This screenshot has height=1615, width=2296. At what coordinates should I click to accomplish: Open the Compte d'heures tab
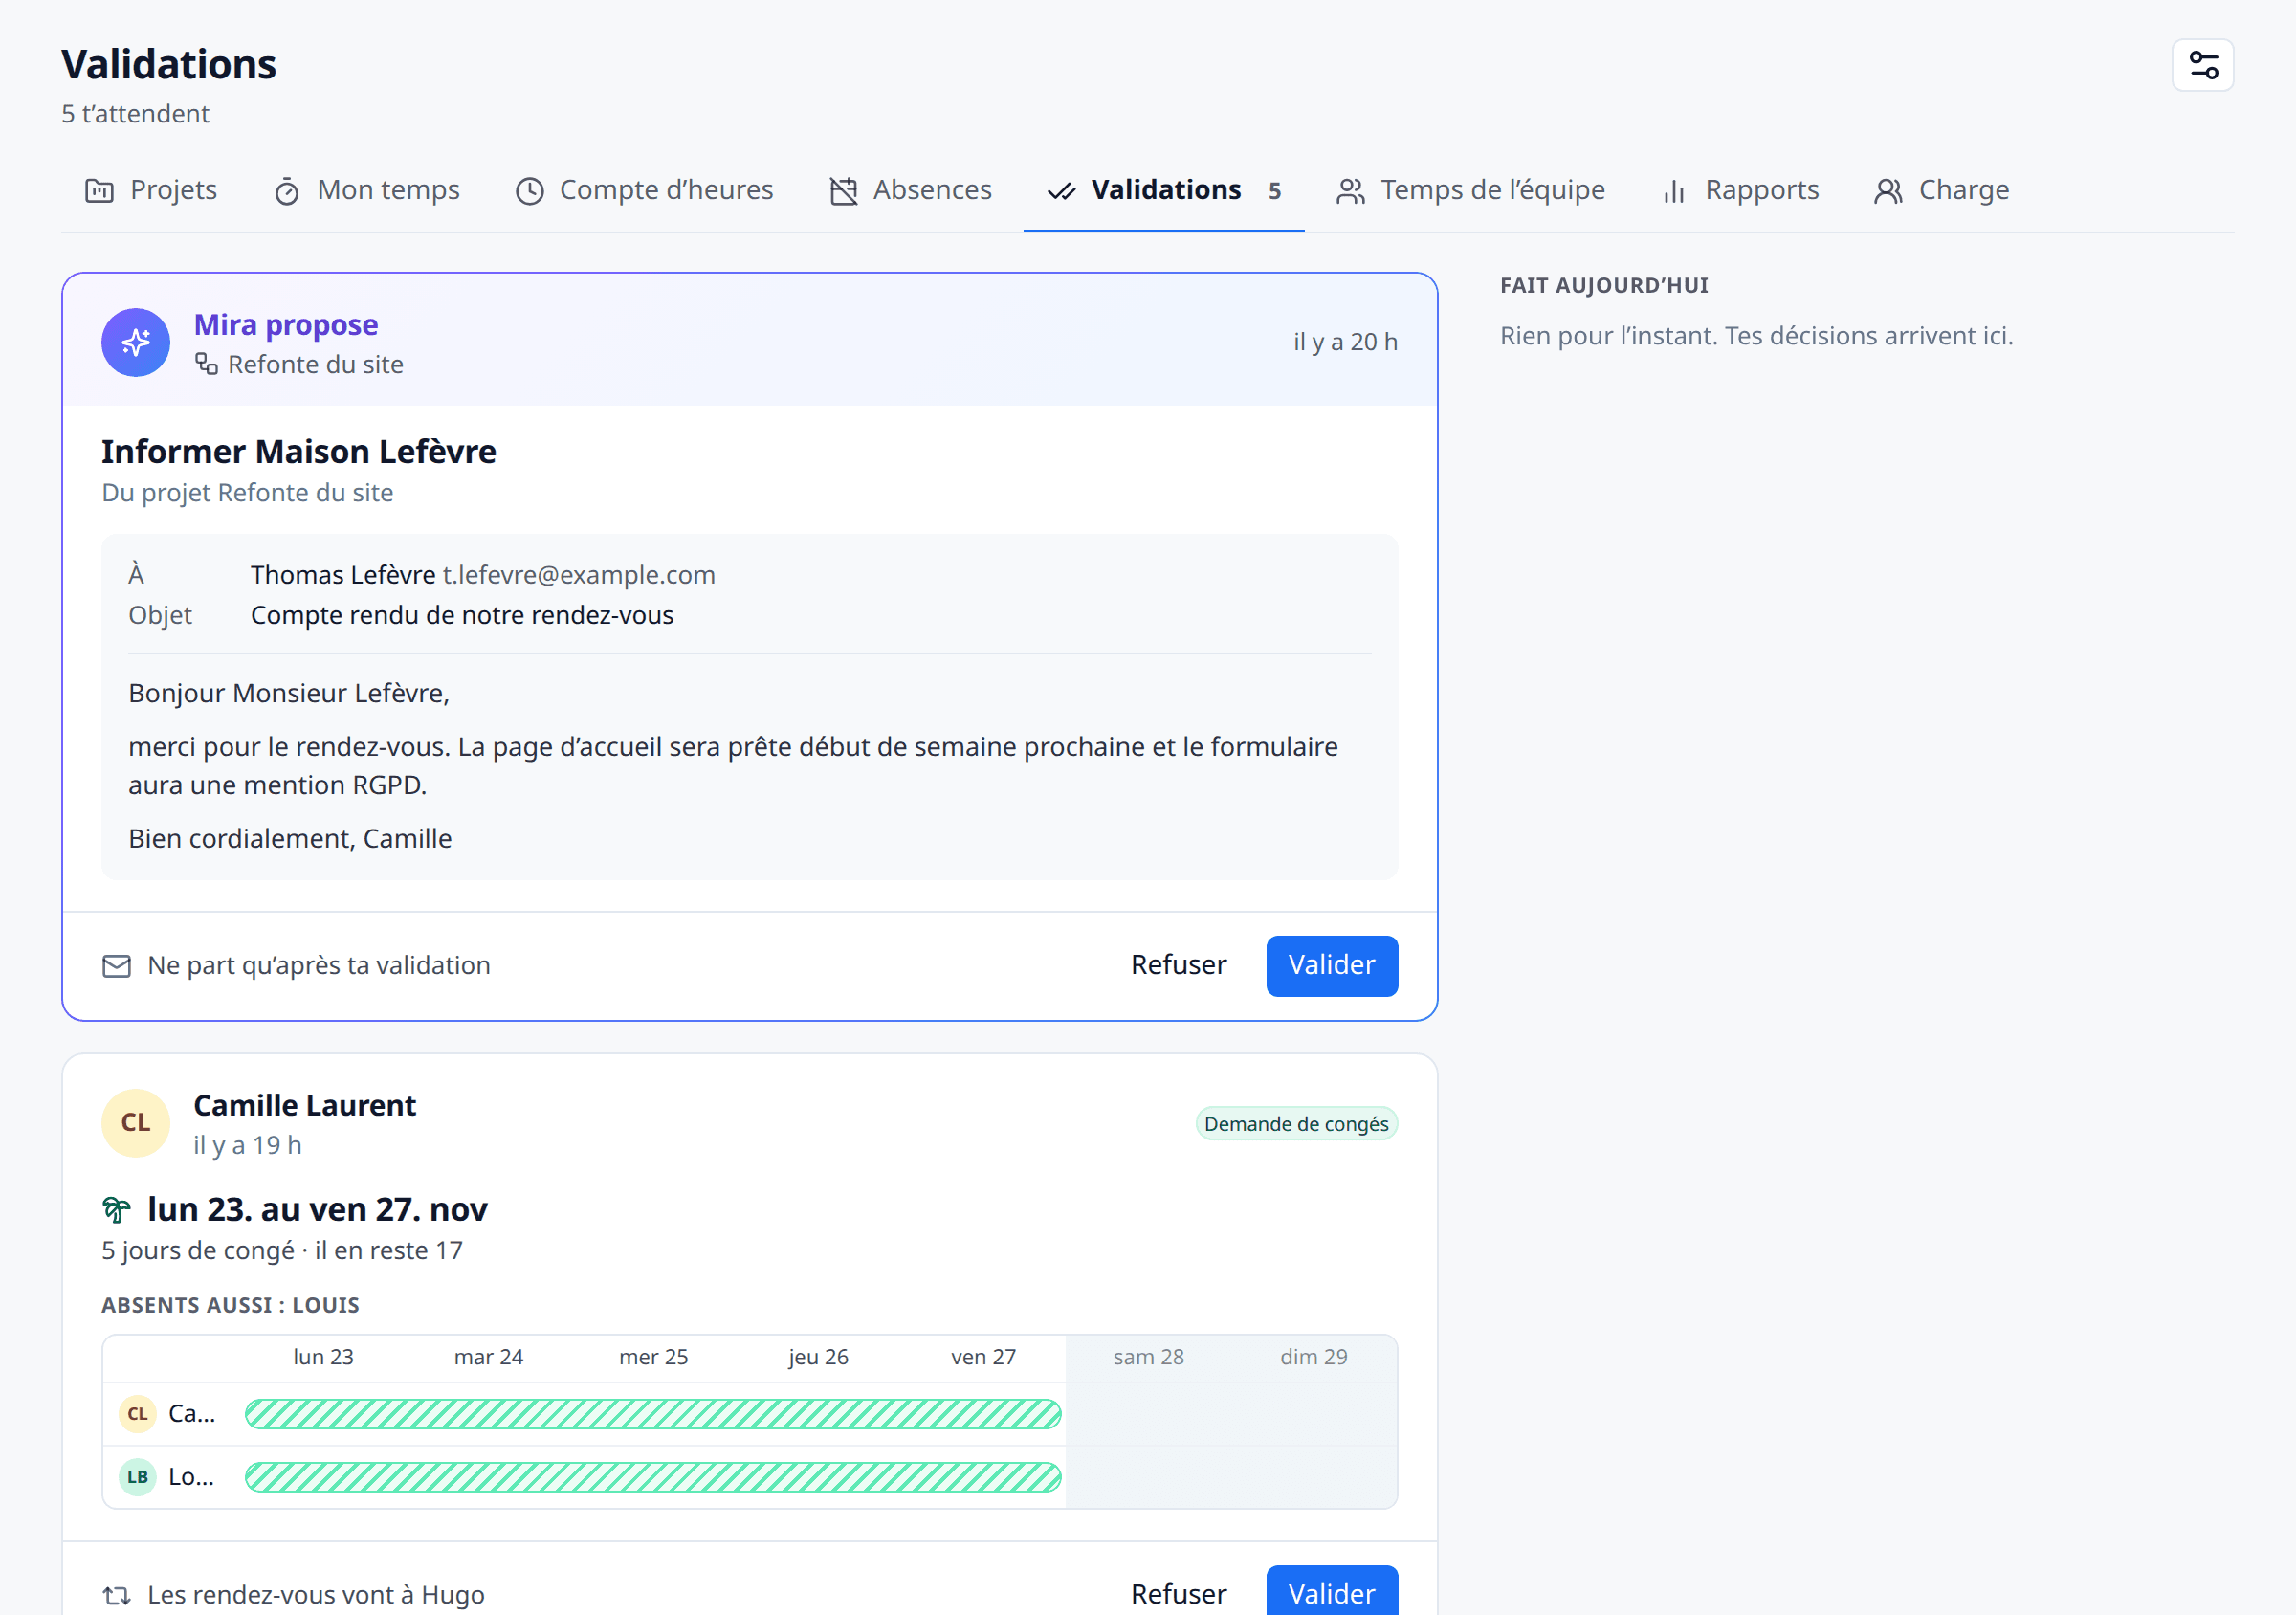pos(645,190)
